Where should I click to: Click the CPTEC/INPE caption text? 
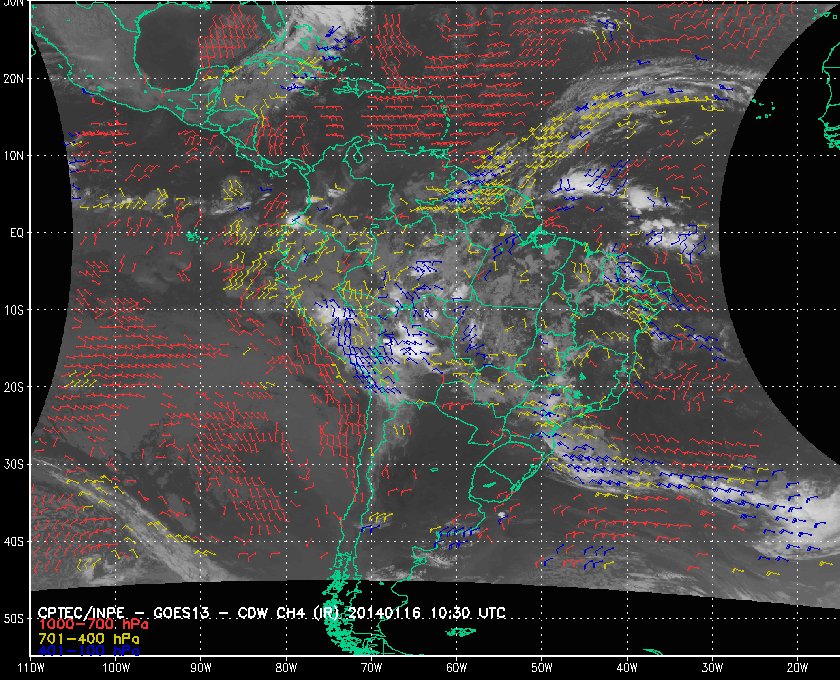(81, 613)
